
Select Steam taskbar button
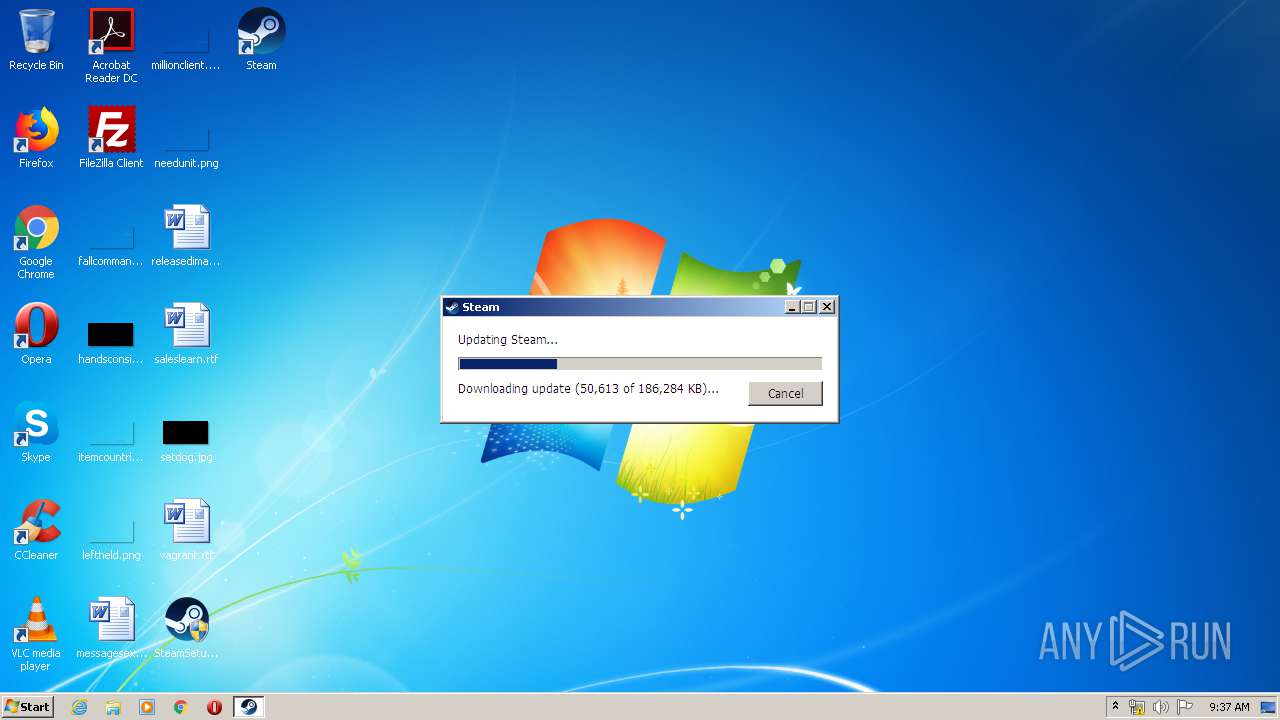[x=248, y=707]
